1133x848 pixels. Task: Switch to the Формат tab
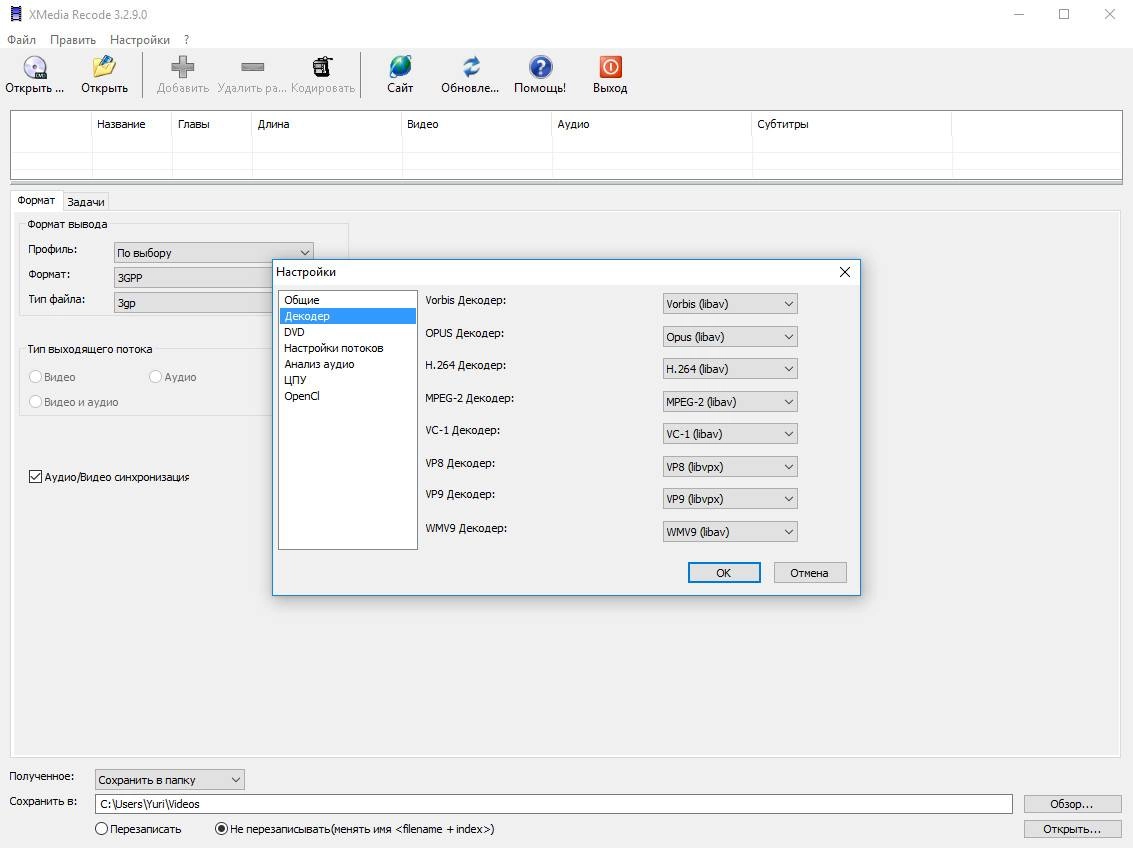(x=36, y=201)
